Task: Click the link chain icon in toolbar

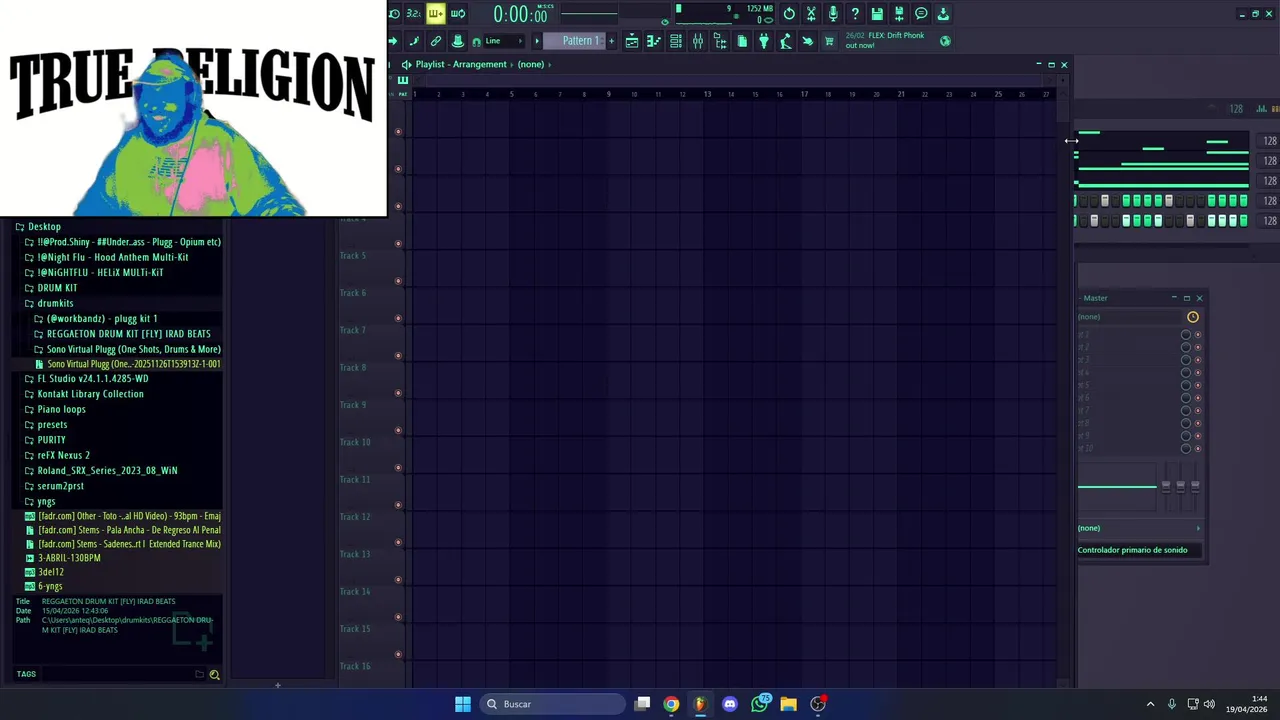Action: click(436, 41)
